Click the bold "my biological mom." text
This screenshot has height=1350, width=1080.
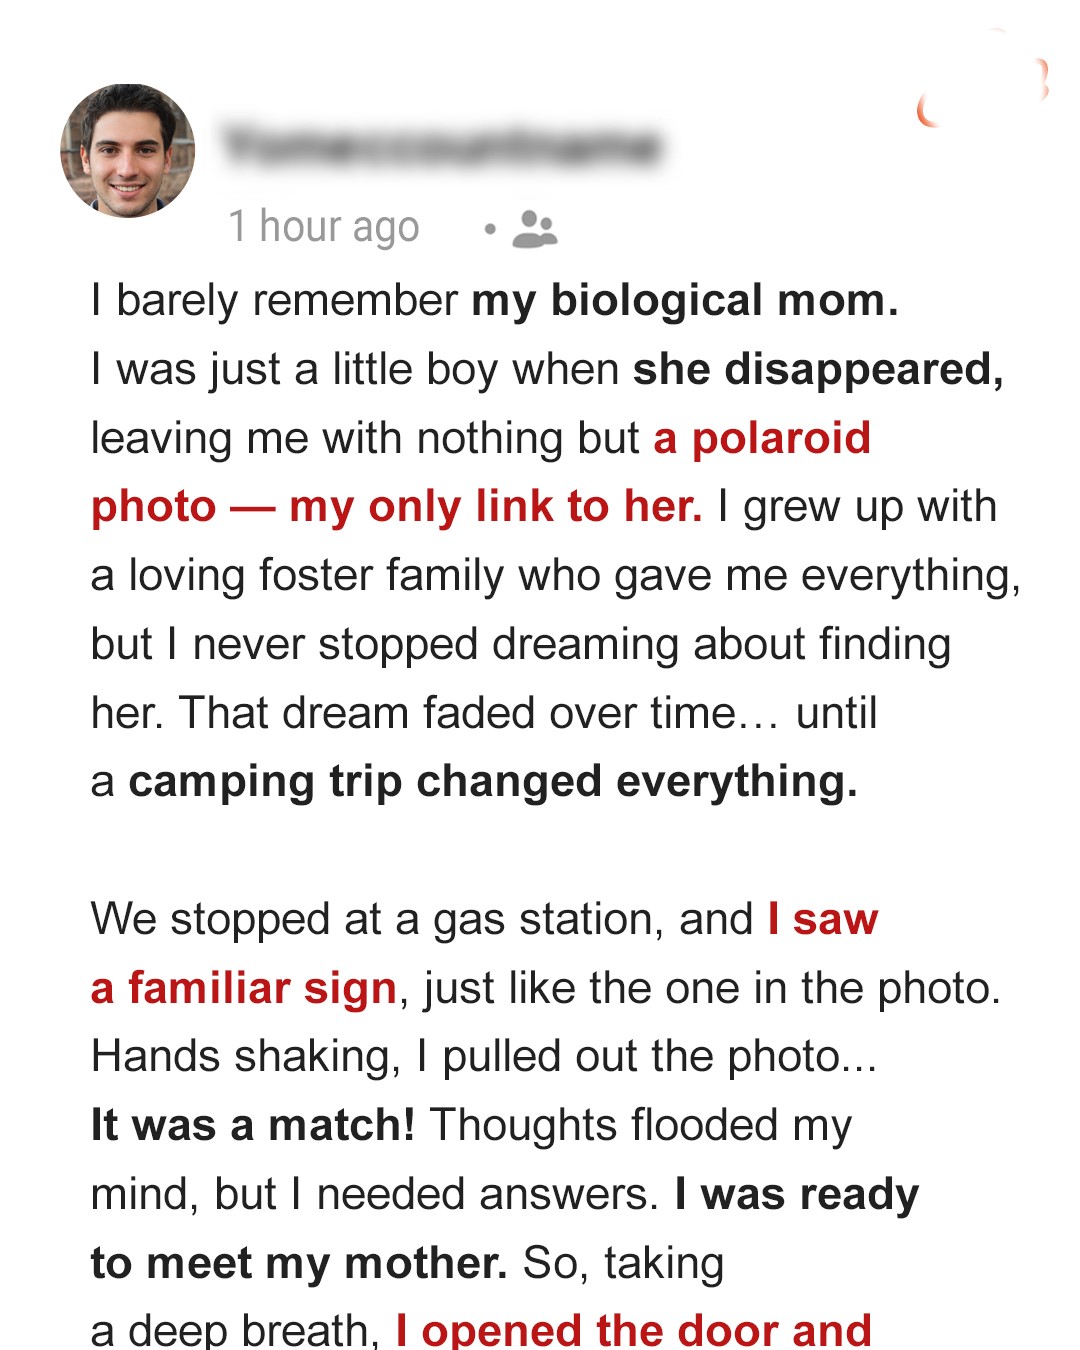tap(685, 300)
